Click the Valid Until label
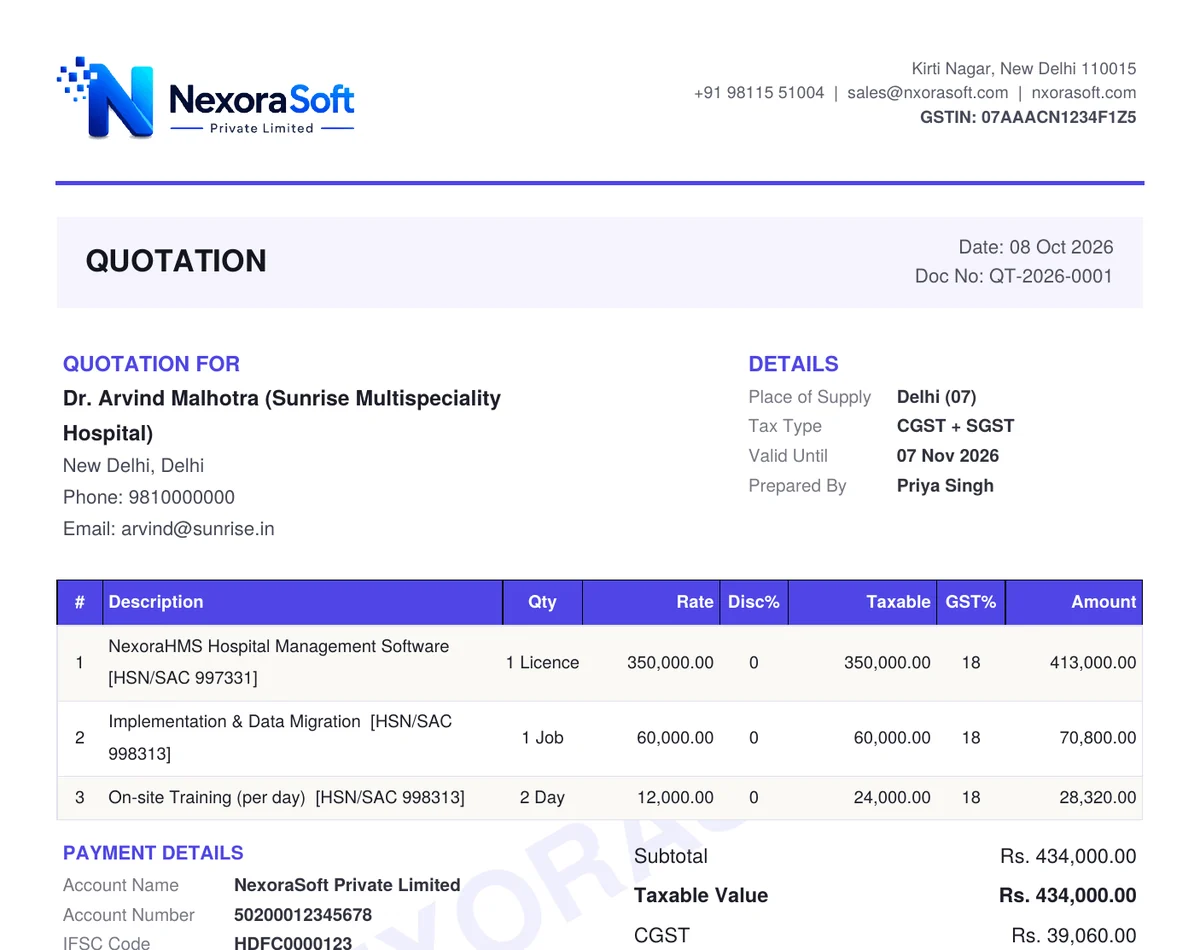The width and height of the screenshot is (1200, 950). (x=788, y=456)
